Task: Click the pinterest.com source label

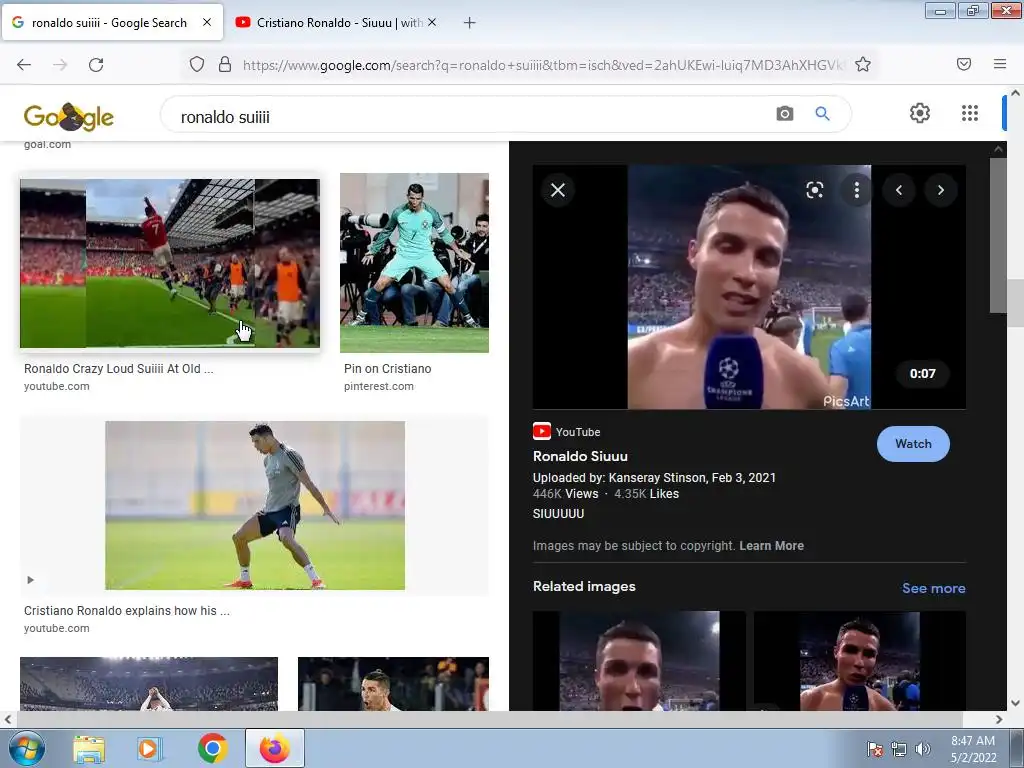Action: (x=379, y=386)
